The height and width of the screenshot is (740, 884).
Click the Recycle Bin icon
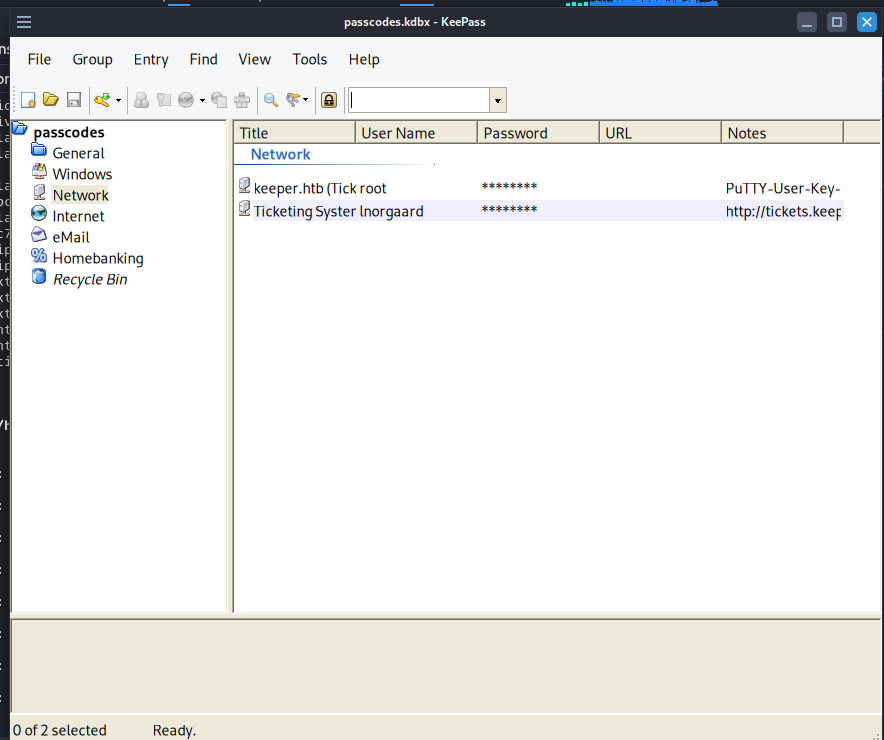pos(39,276)
